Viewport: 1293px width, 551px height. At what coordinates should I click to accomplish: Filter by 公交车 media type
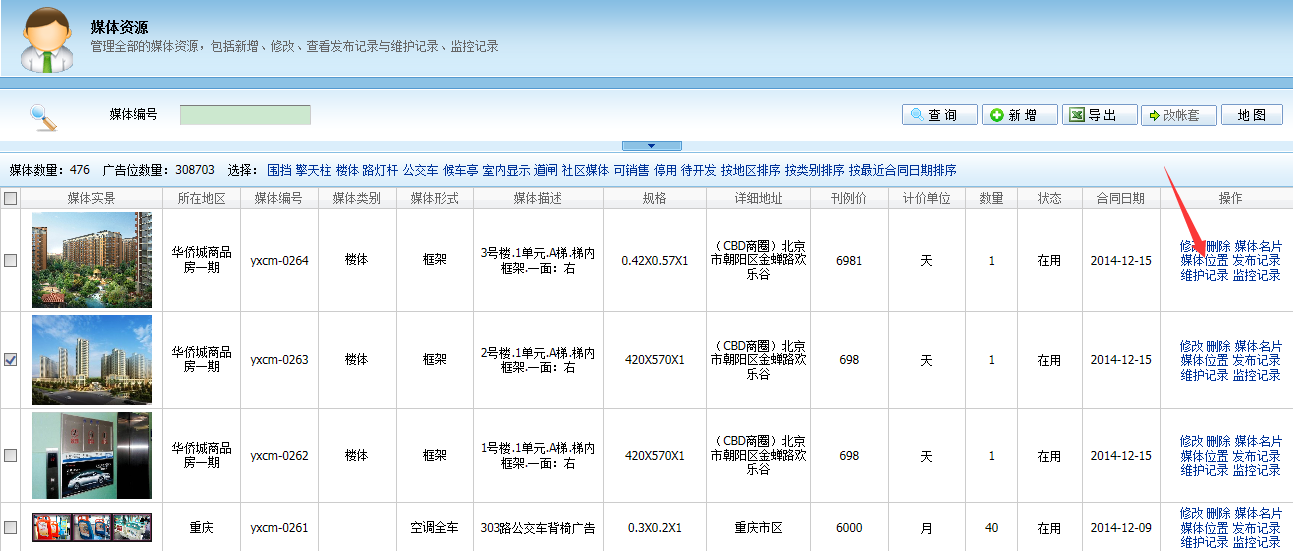tap(420, 170)
